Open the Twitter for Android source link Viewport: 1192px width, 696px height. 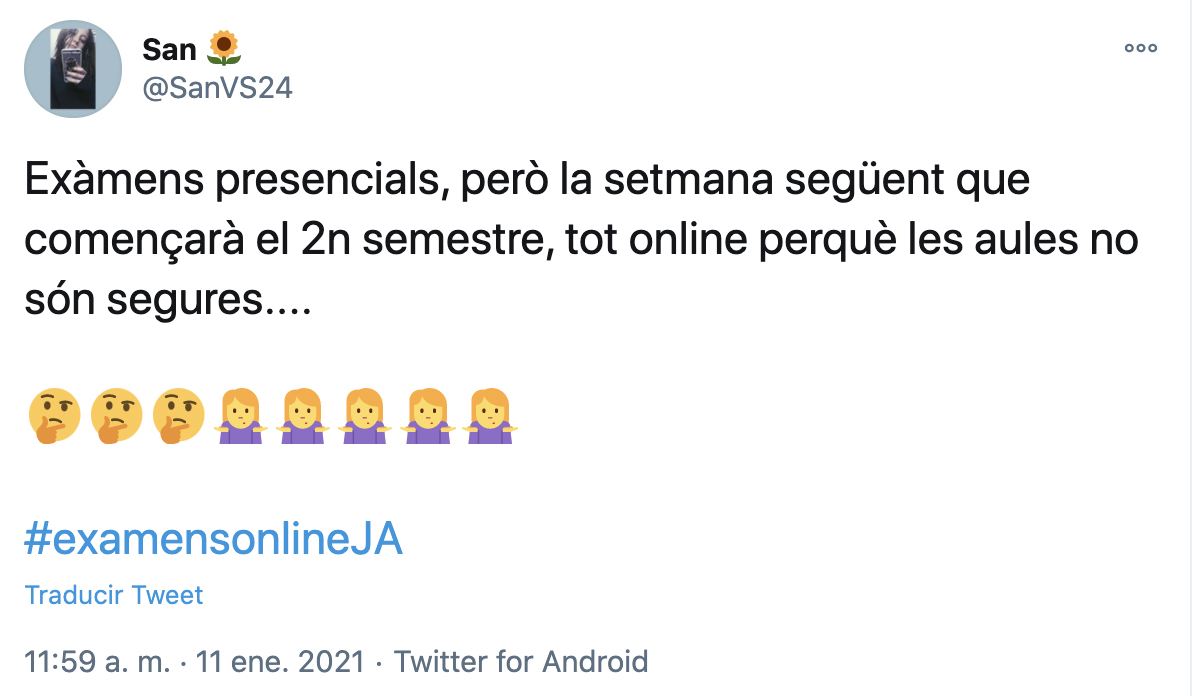point(521,661)
